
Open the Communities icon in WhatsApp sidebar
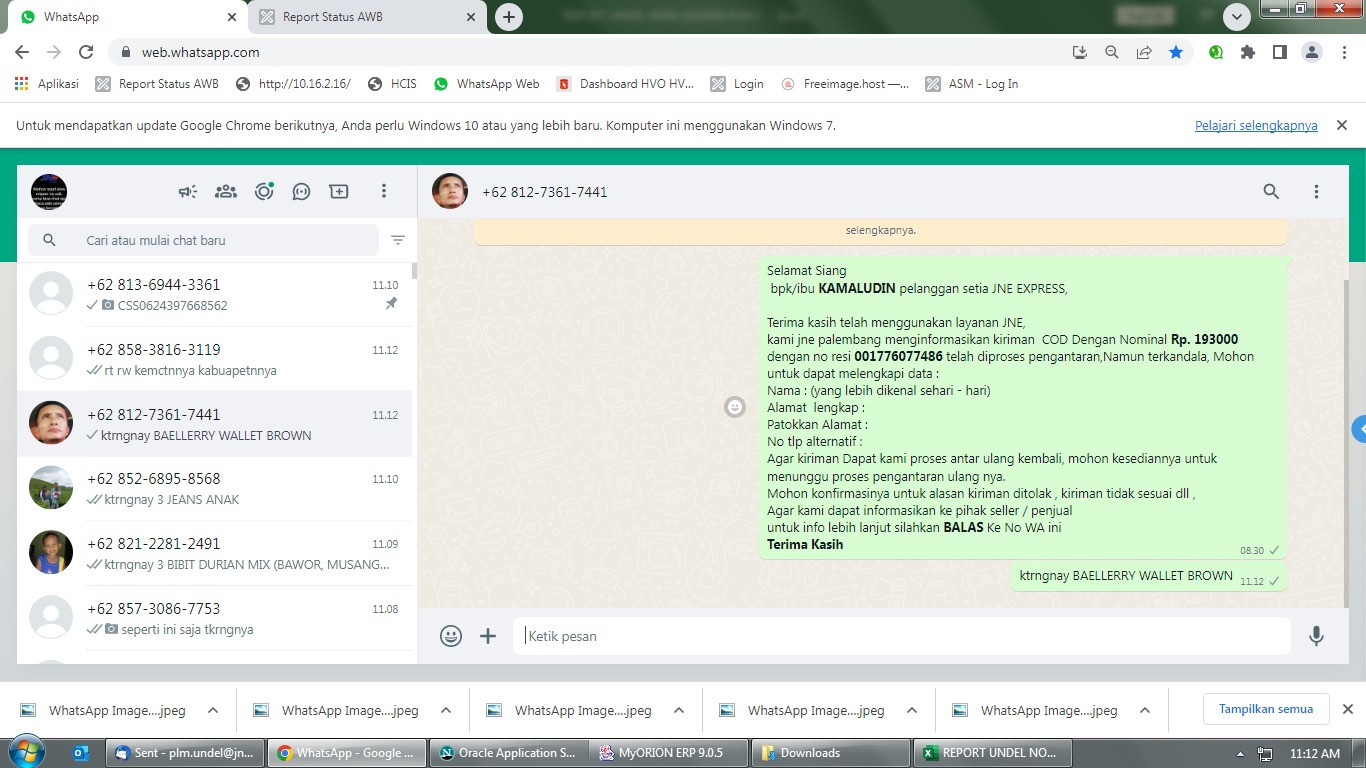pos(226,191)
